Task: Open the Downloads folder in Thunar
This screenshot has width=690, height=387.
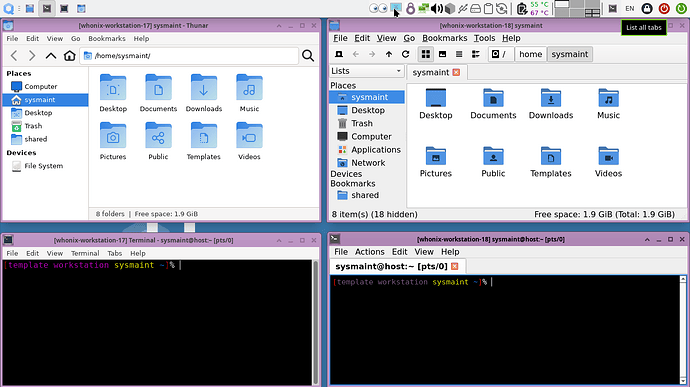Action: tap(204, 93)
